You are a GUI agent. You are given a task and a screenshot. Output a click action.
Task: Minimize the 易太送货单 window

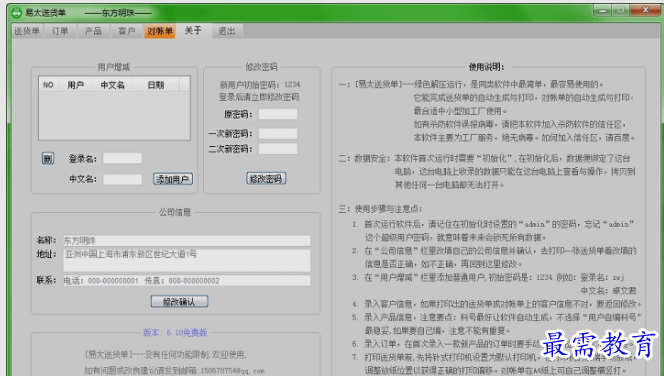click(x=603, y=10)
